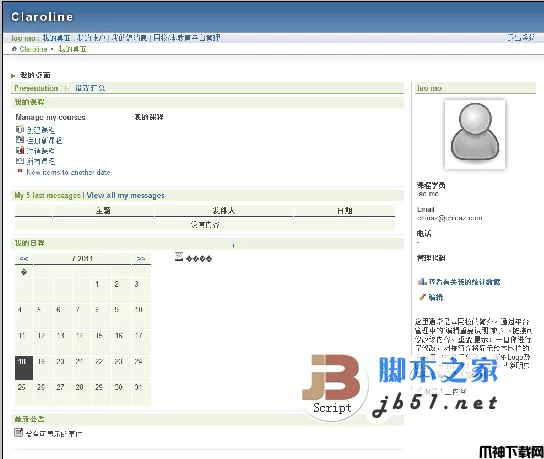
Task: Open My 5 last messages
Action: (47, 195)
